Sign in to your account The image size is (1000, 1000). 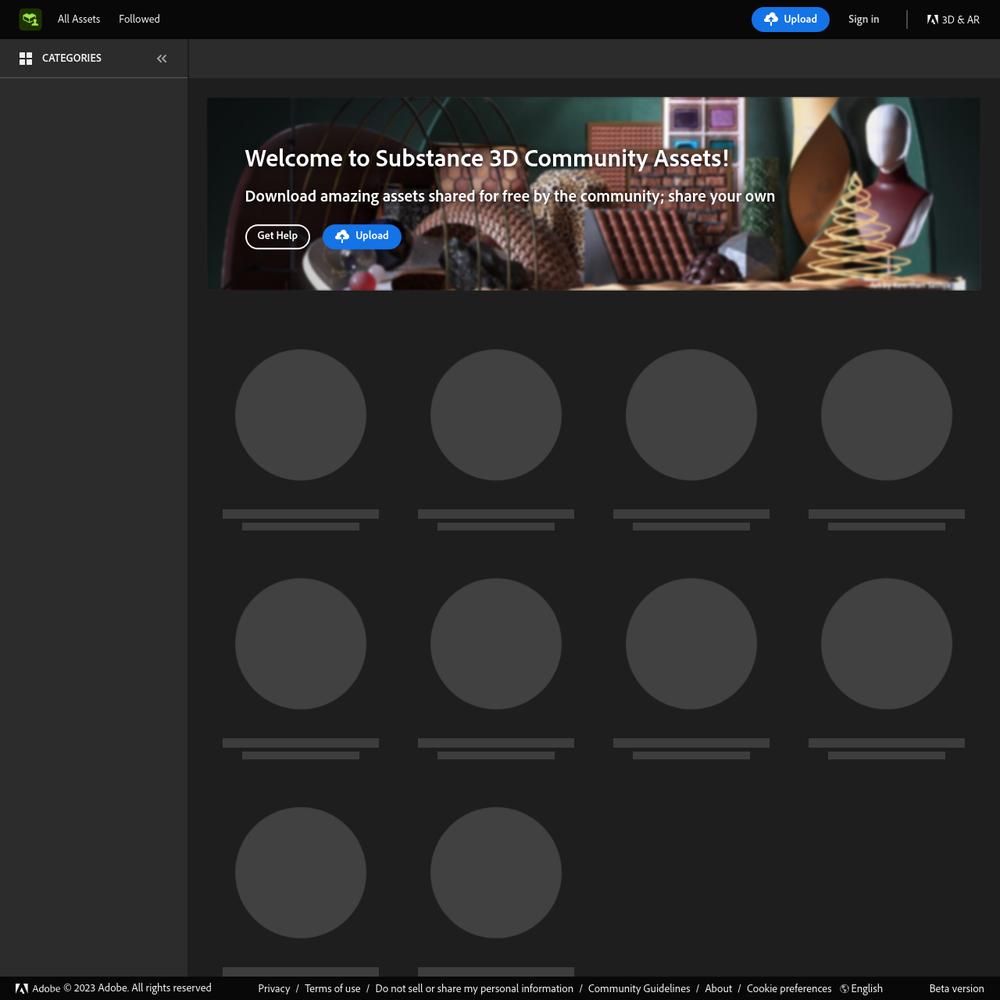(x=863, y=19)
